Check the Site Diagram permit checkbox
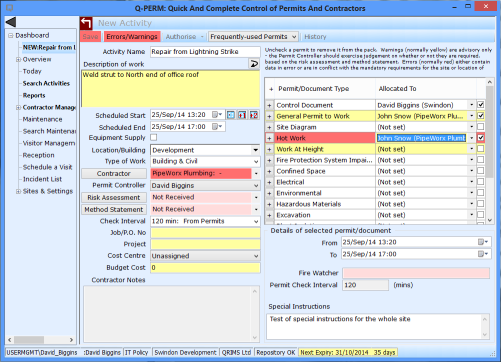 coord(480,127)
